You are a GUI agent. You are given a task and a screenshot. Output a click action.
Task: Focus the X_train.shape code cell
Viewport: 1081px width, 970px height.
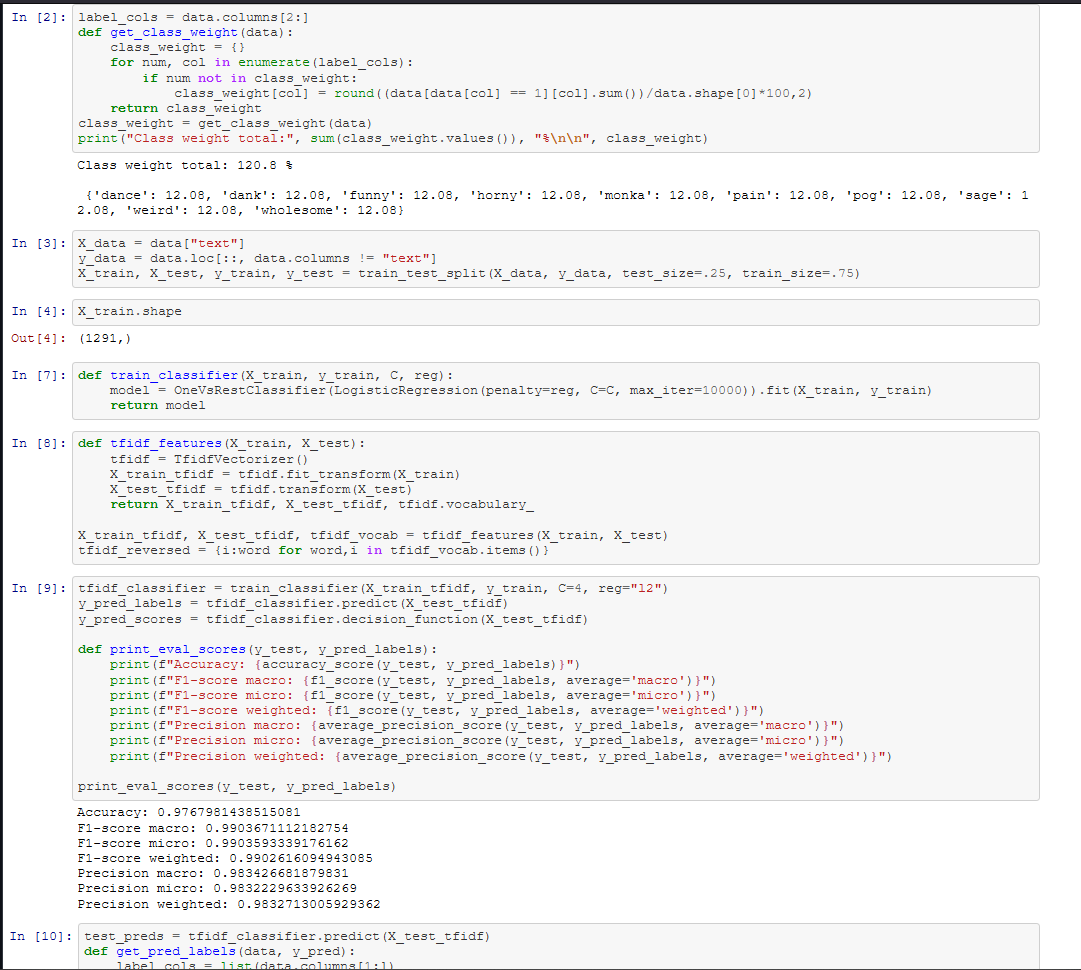coord(556,312)
